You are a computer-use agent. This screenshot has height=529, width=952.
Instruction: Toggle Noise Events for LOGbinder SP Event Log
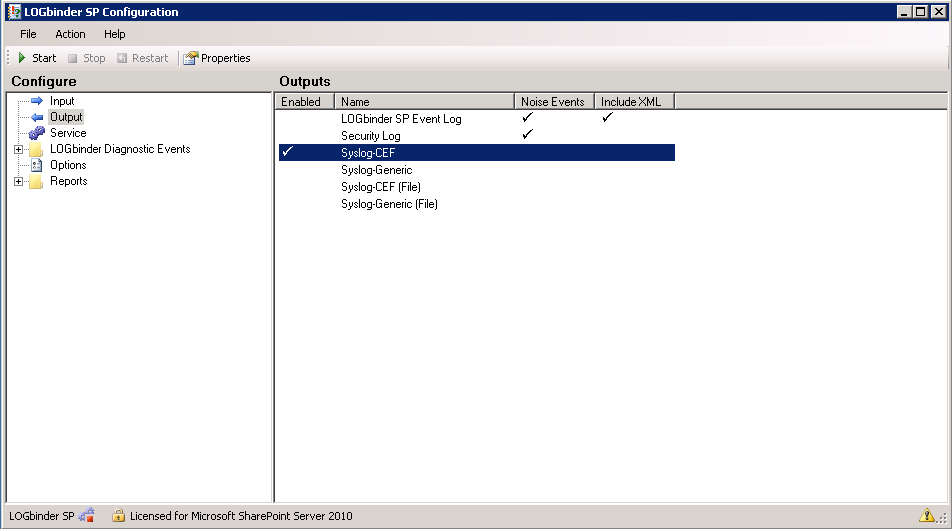[x=528, y=117]
